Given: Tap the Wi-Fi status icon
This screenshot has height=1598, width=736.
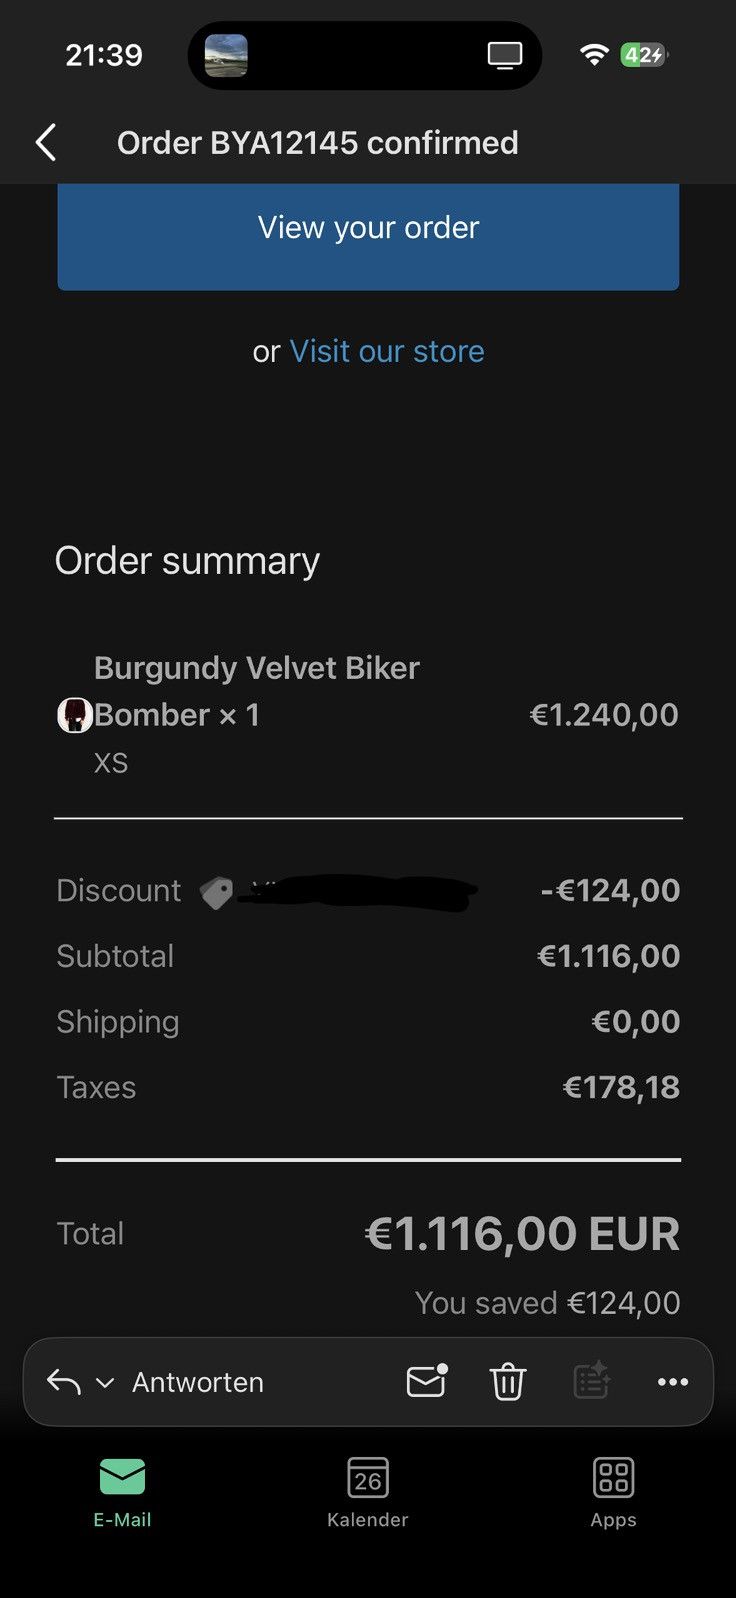Looking at the screenshot, I should (x=594, y=55).
